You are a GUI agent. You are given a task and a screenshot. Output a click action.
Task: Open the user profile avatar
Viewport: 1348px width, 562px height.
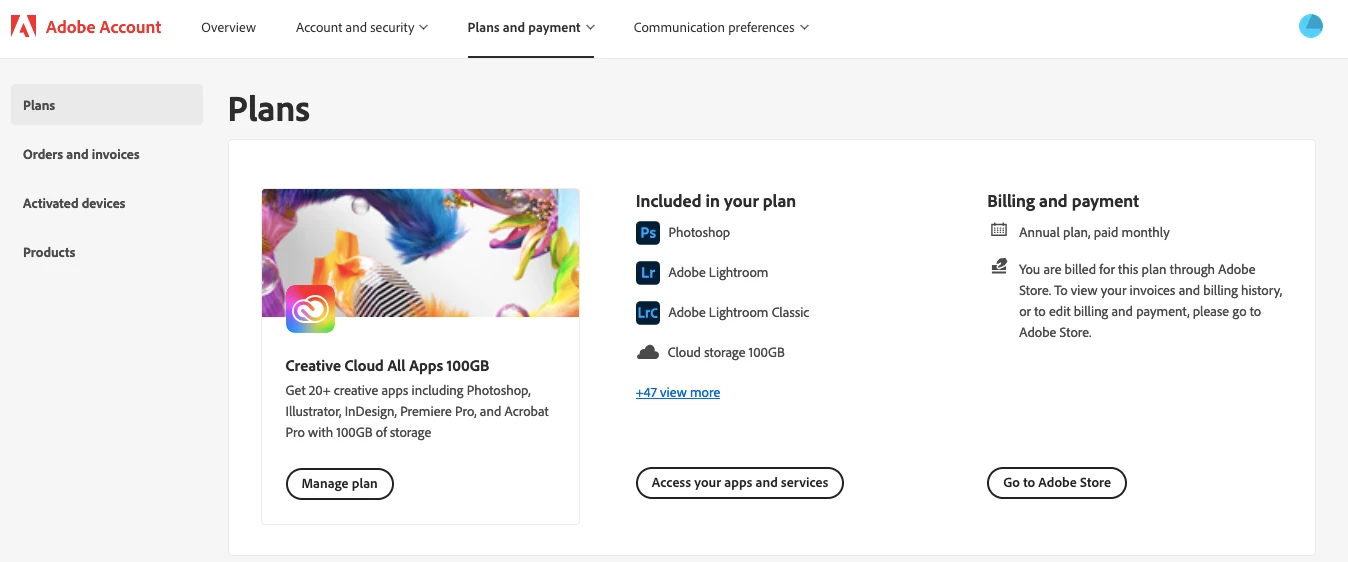[x=1310, y=27]
